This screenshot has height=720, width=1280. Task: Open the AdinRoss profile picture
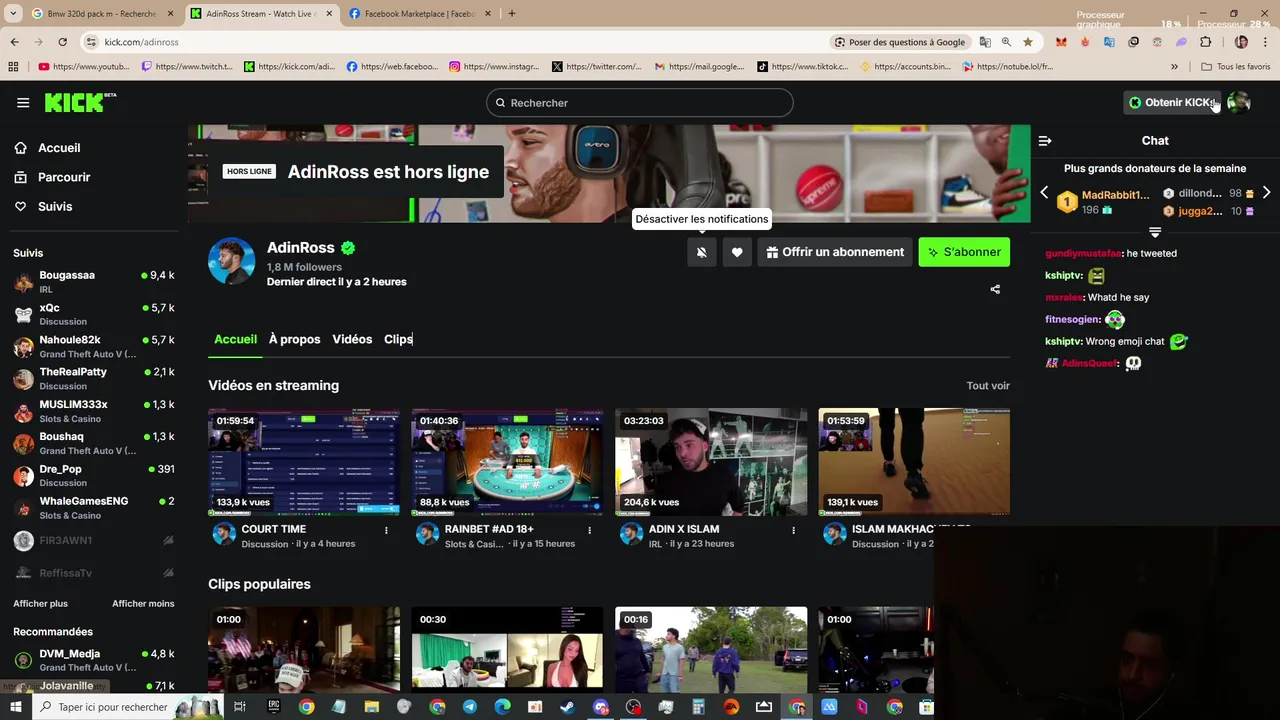tap(231, 261)
